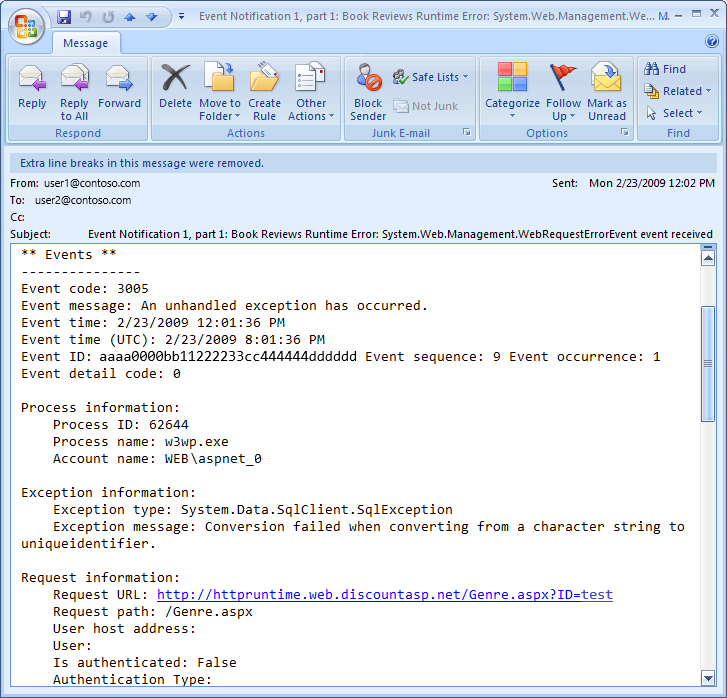Screen dimensions: 727x698
Task: Click the Subject line text
Action: [x=400, y=234]
